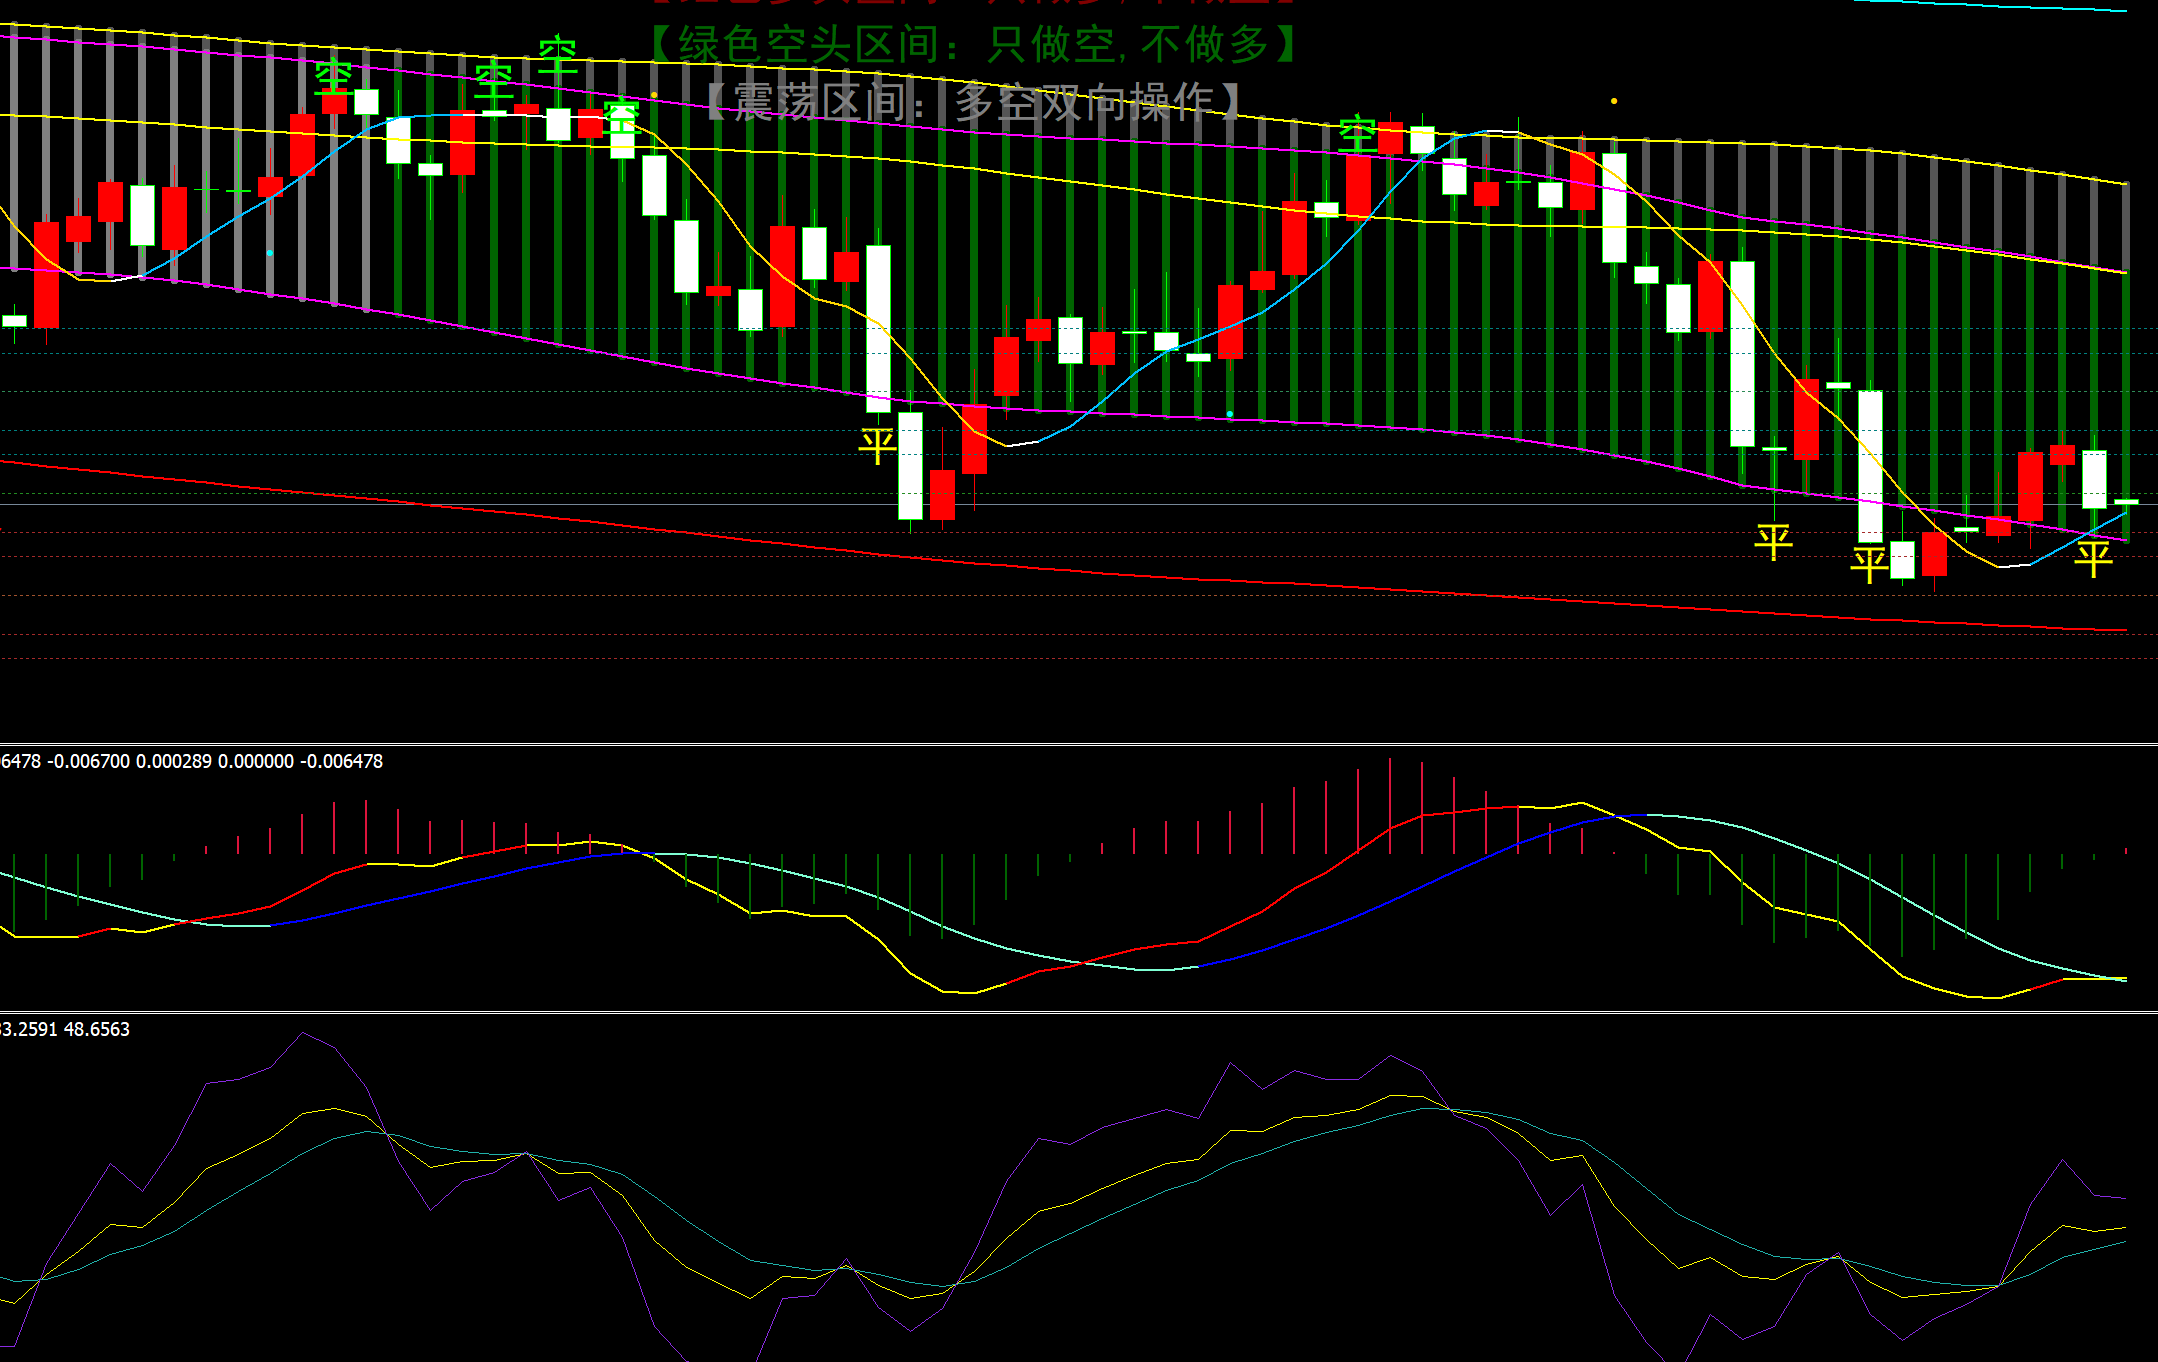Click the indicator value label 48.6563
Image resolution: width=2158 pixels, height=1362 pixels.
click(97, 1029)
